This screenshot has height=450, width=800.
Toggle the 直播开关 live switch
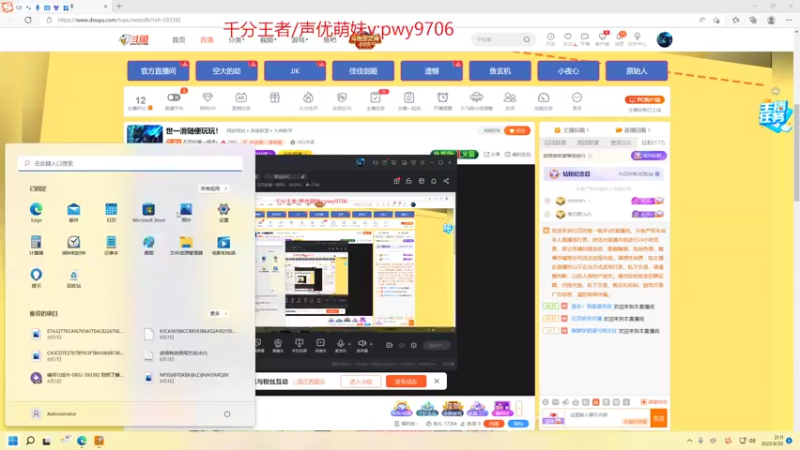174,101
